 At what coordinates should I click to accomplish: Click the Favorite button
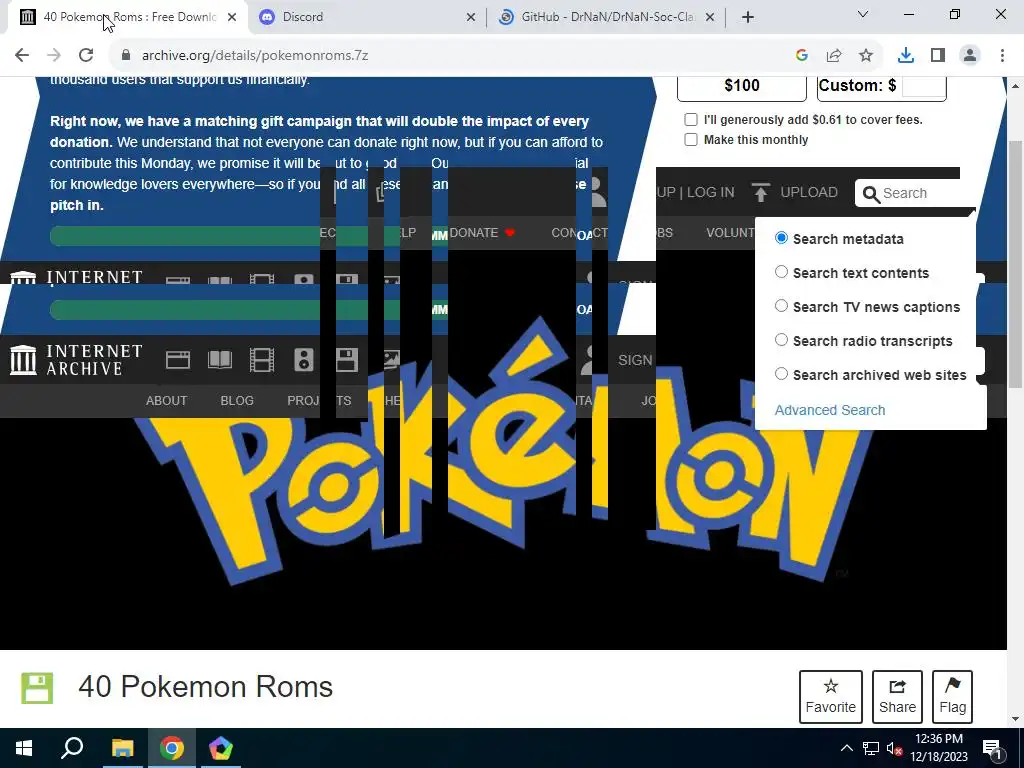pos(831,697)
